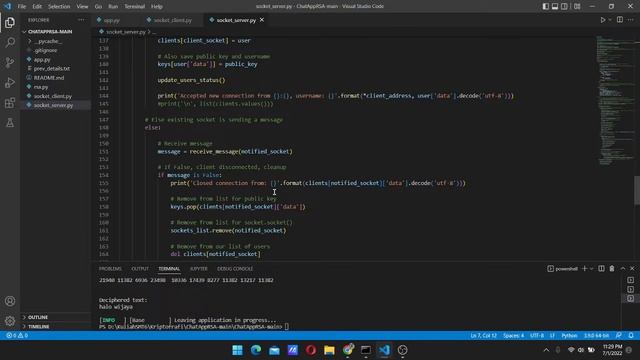Screen dimensions: 640x360
Task: Open the Search view in activity bar
Action: tap(10, 42)
